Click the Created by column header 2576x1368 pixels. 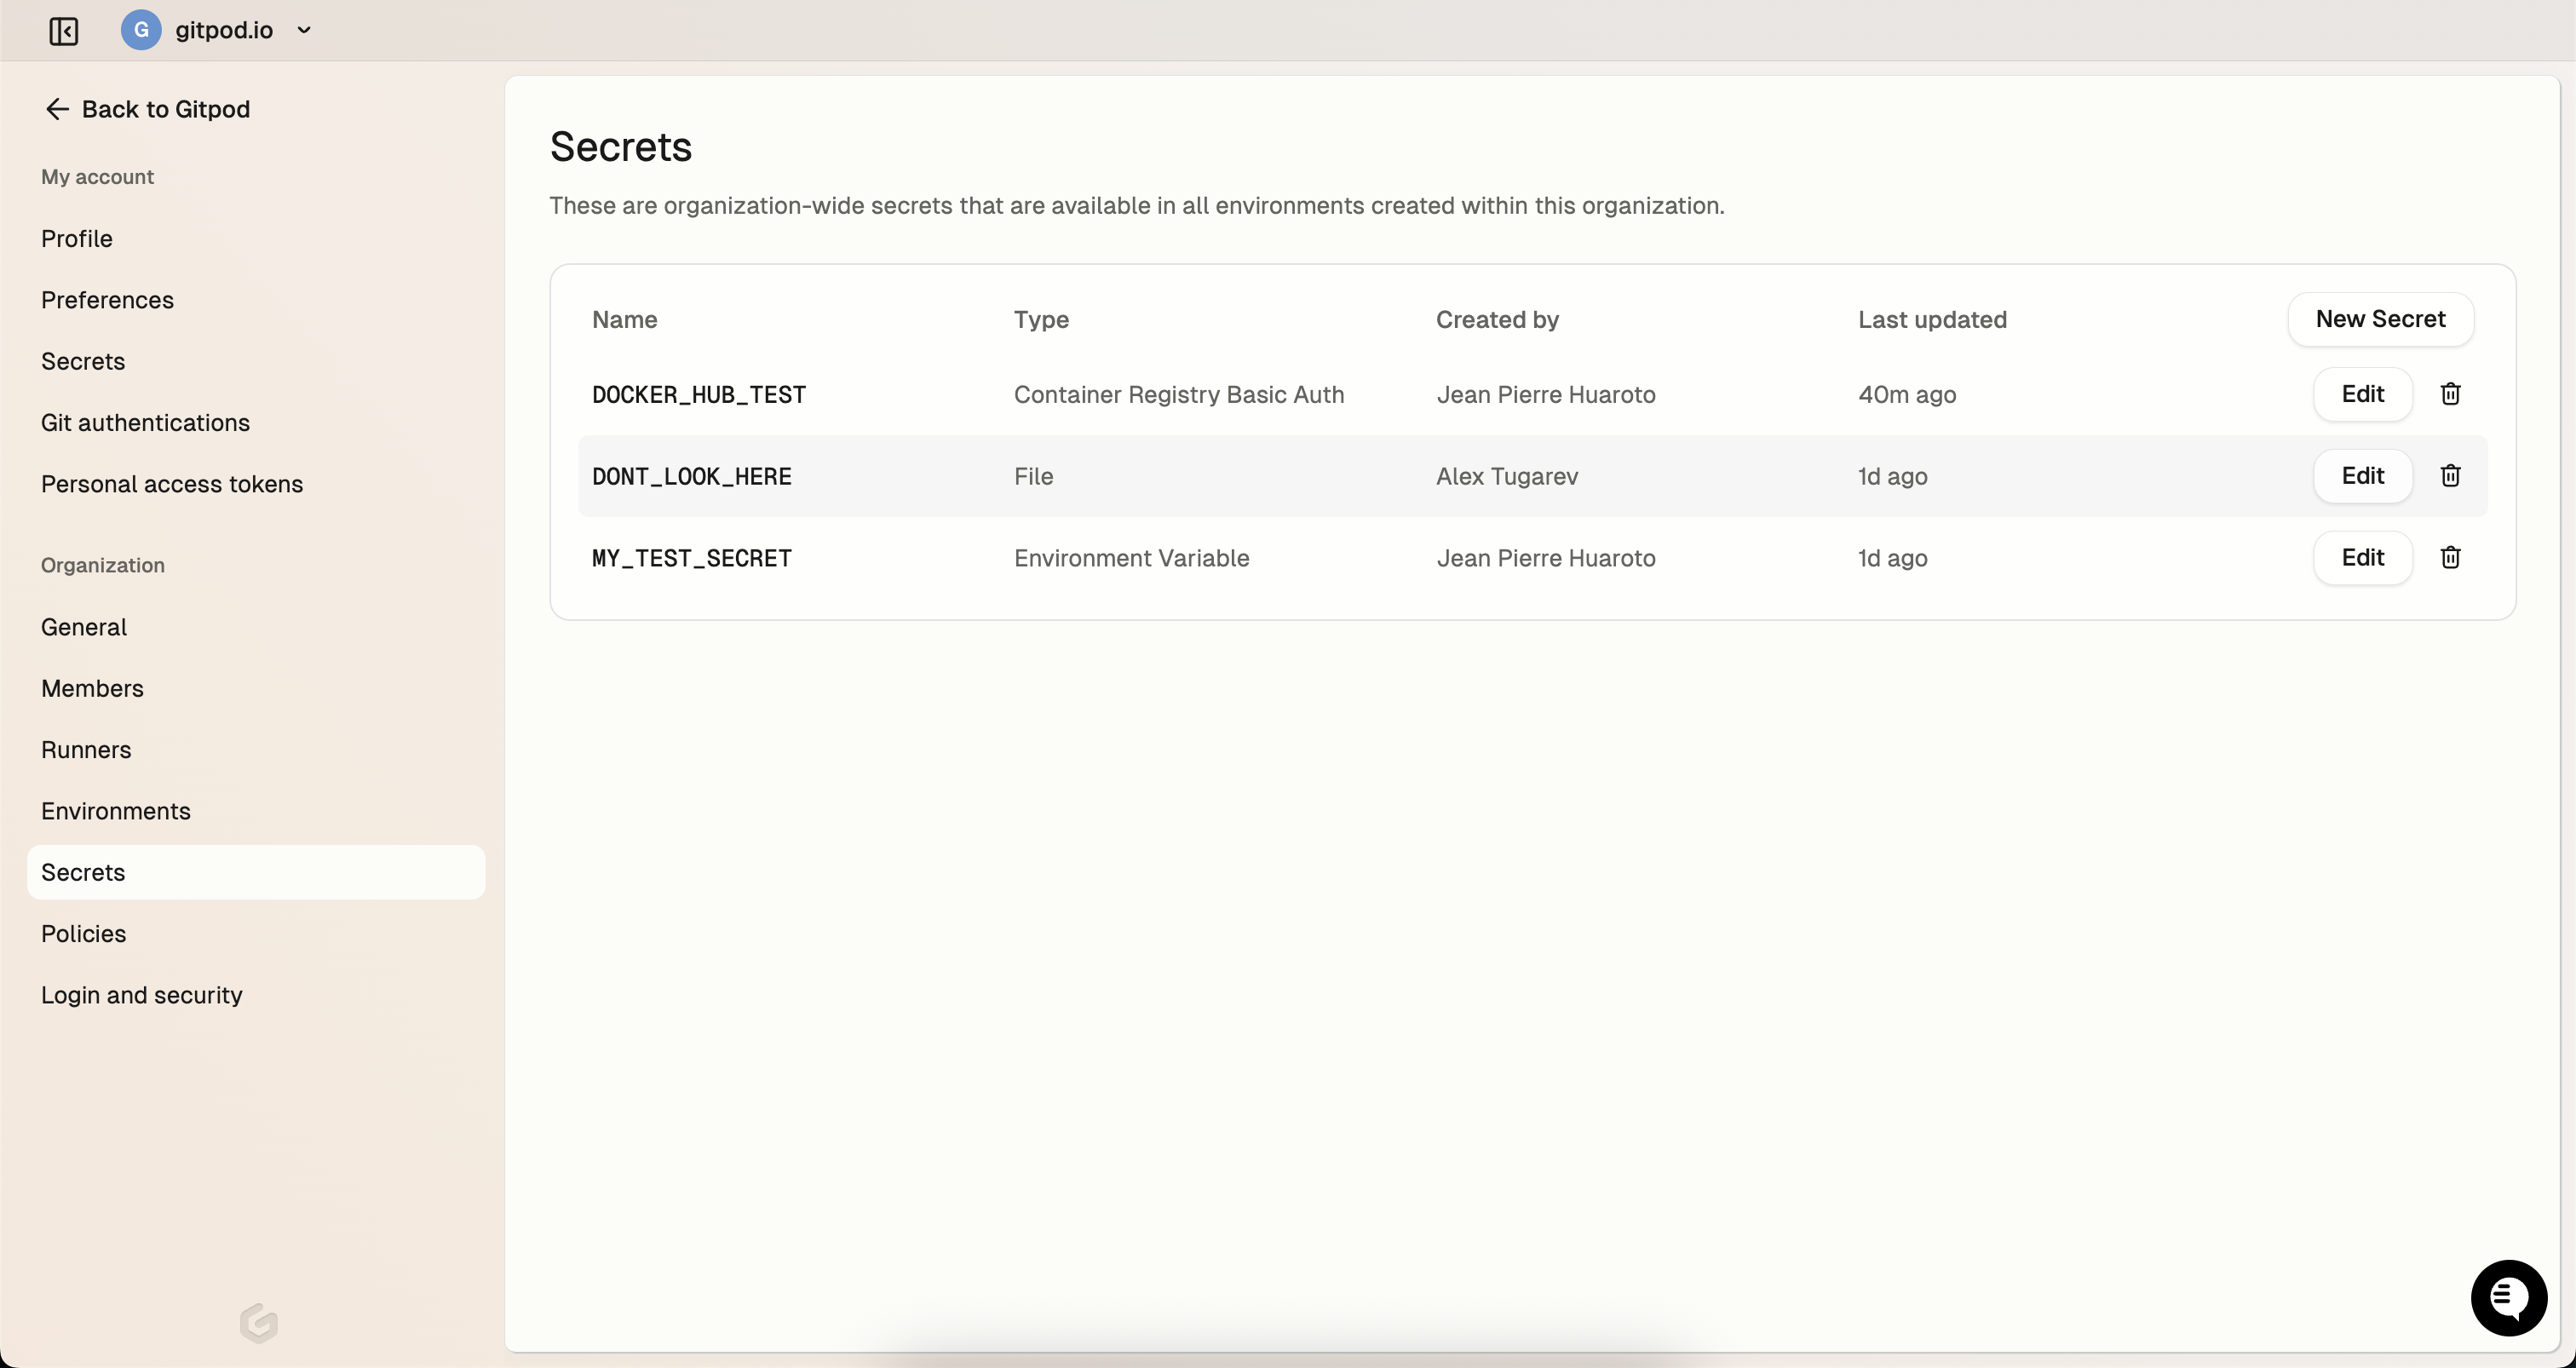(1497, 320)
